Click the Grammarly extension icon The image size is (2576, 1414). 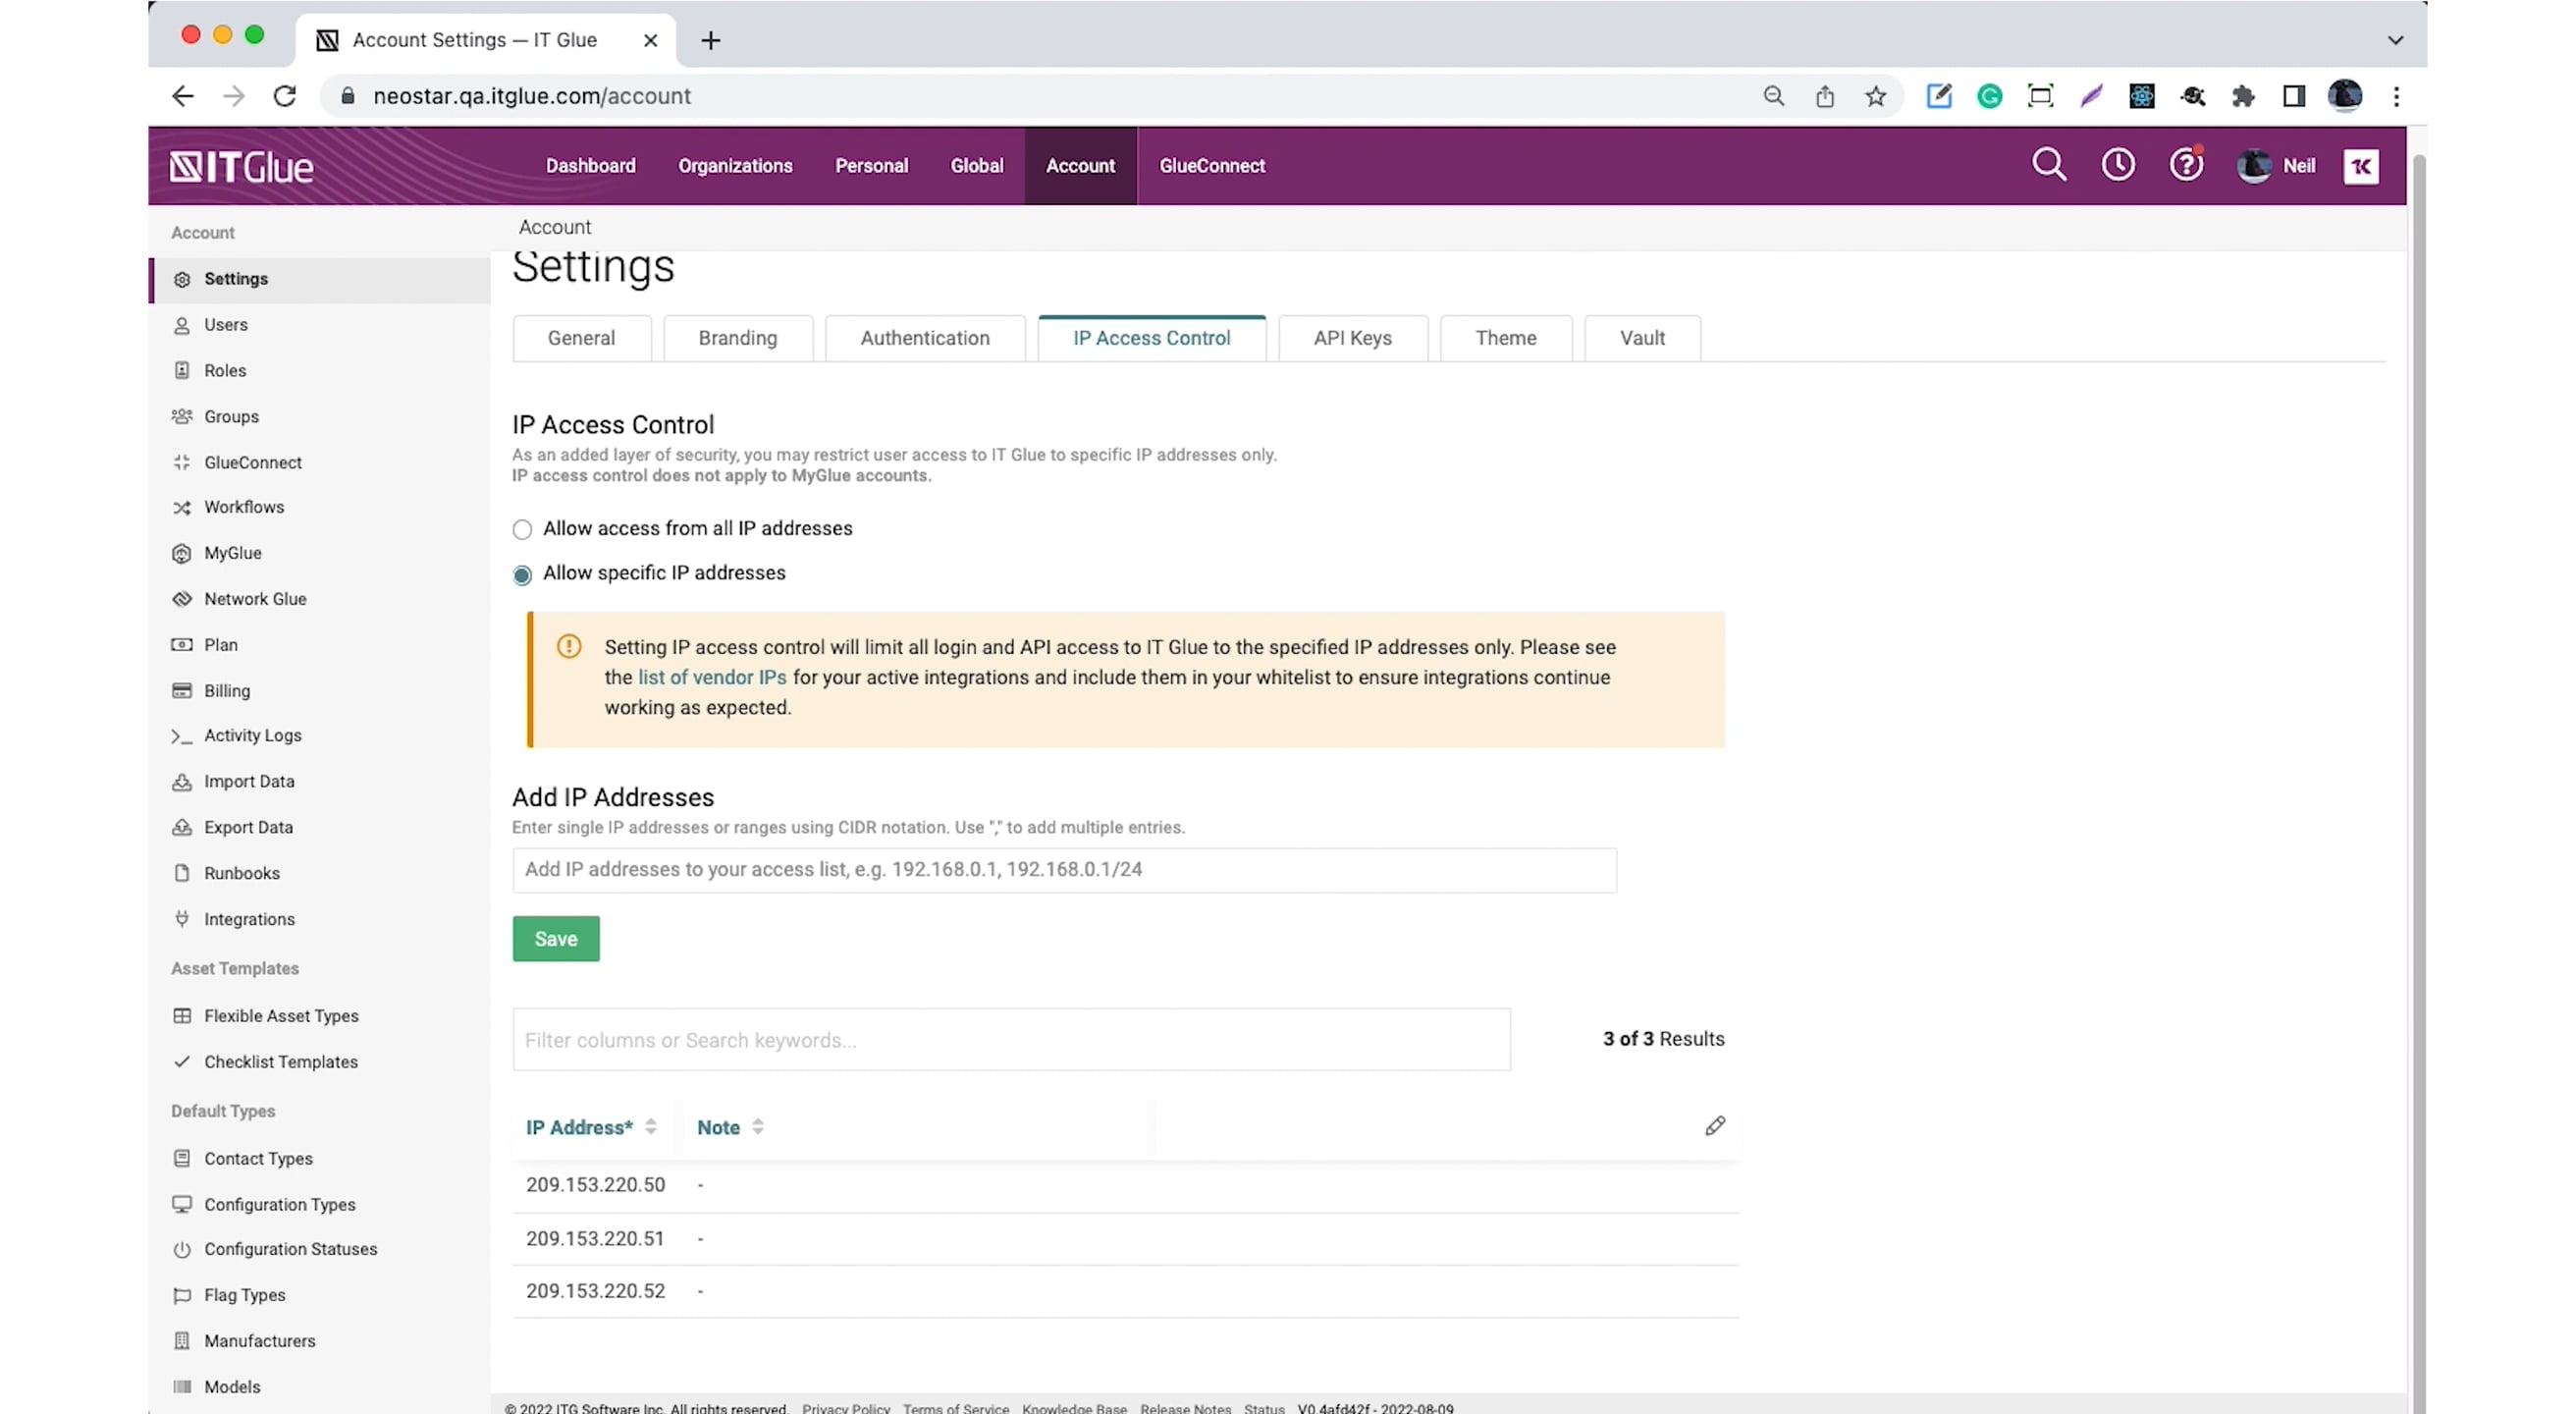click(x=1989, y=96)
